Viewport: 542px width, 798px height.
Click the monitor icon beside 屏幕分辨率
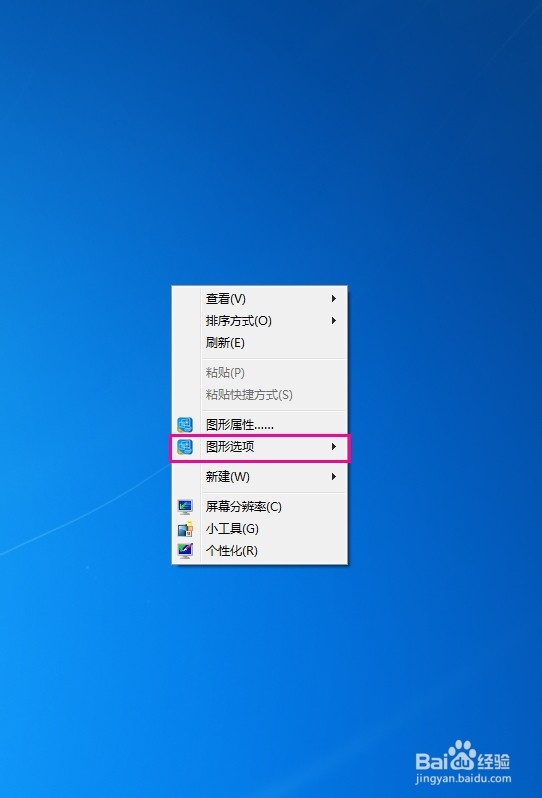(185, 507)
